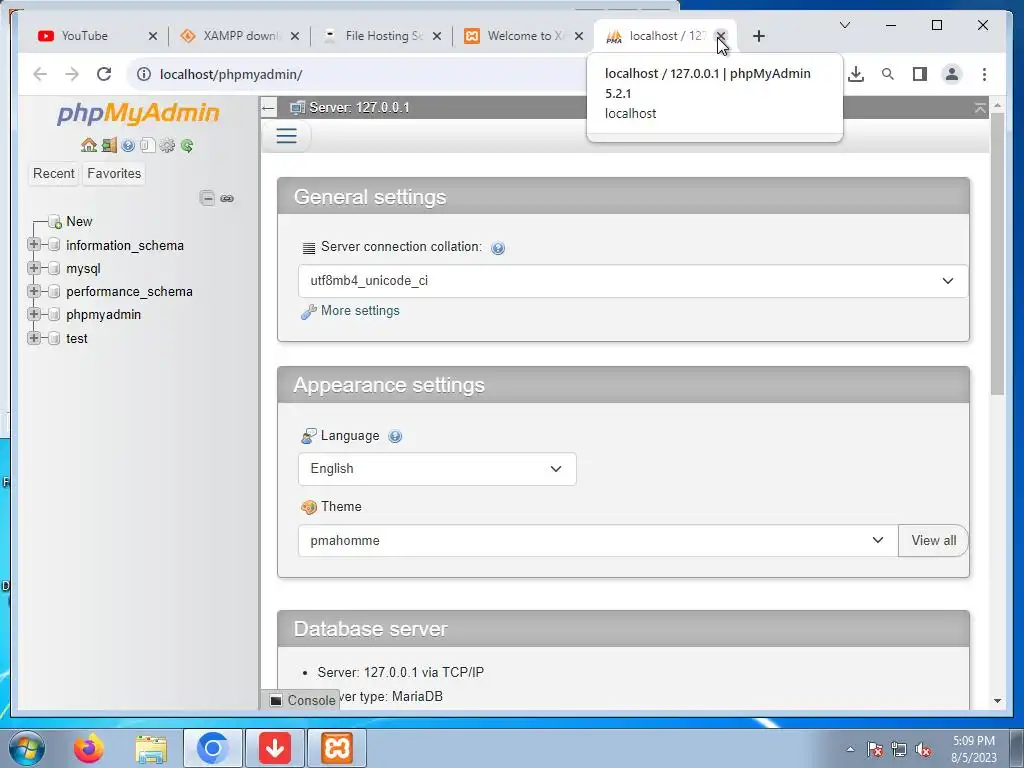Open Windows Start menu
This screenshot has height=768, width=1024.
pos(27,748)
